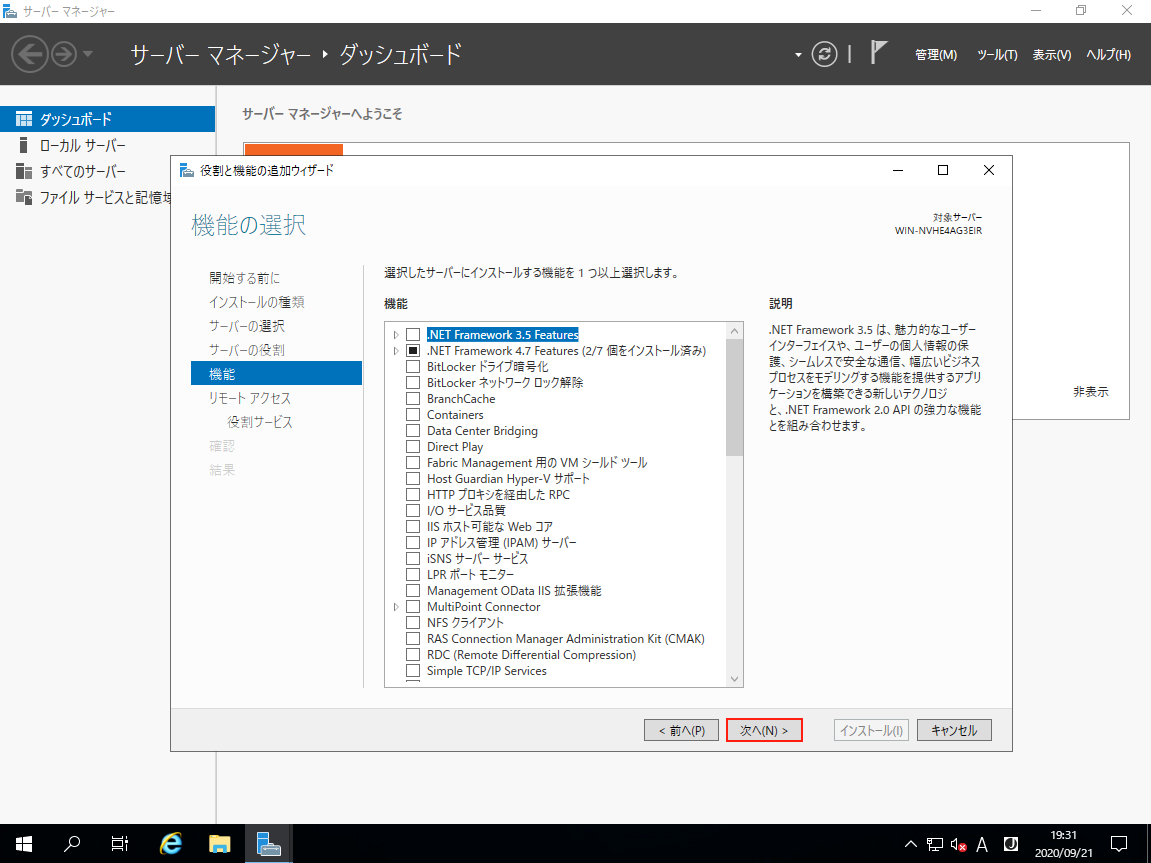1151x863 pixels.
Task: Expand .NET Framework 4.7 Features tree node
Action: [x=396, y=351]
